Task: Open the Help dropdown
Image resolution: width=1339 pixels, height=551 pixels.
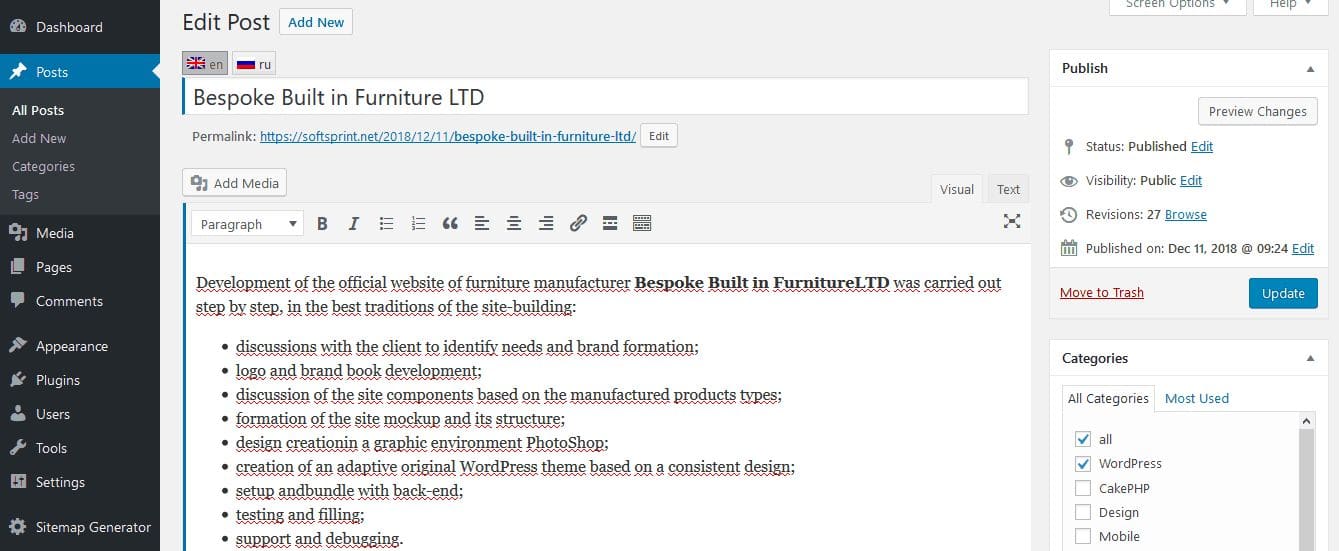Action: tap(1290, 5)
